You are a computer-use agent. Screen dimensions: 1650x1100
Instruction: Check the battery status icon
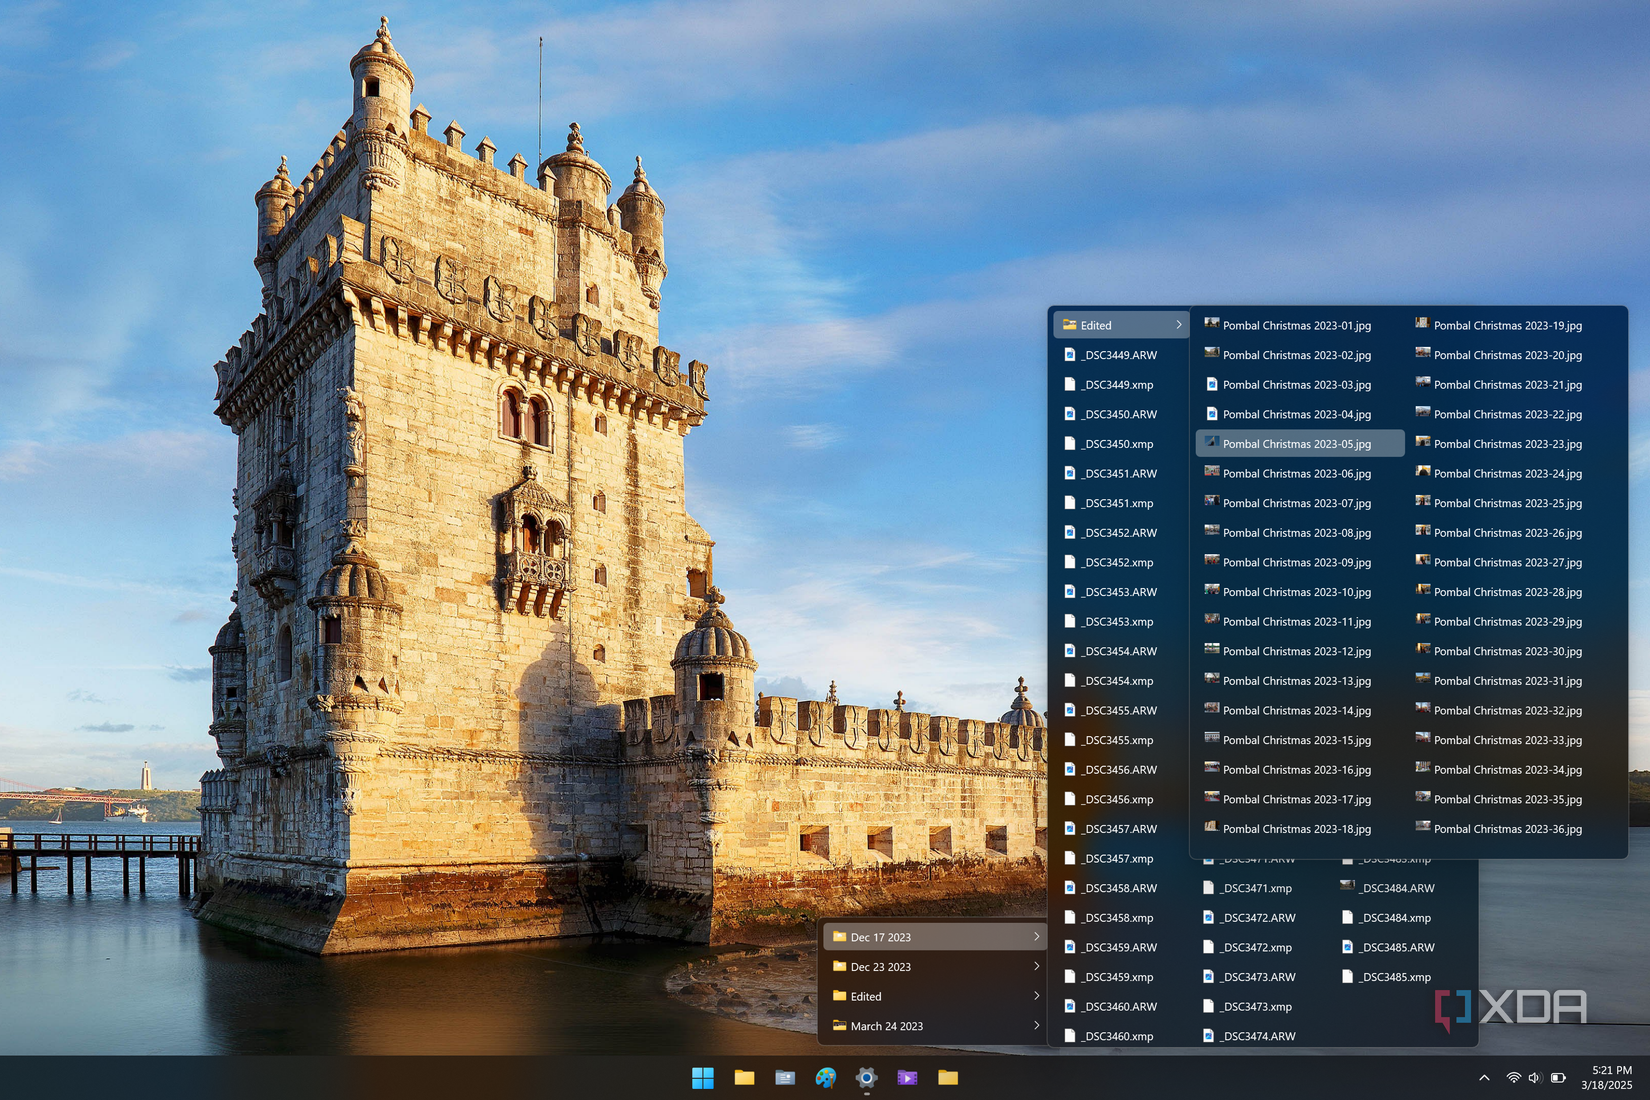pyautogui.click(x=1558, y=1078)
